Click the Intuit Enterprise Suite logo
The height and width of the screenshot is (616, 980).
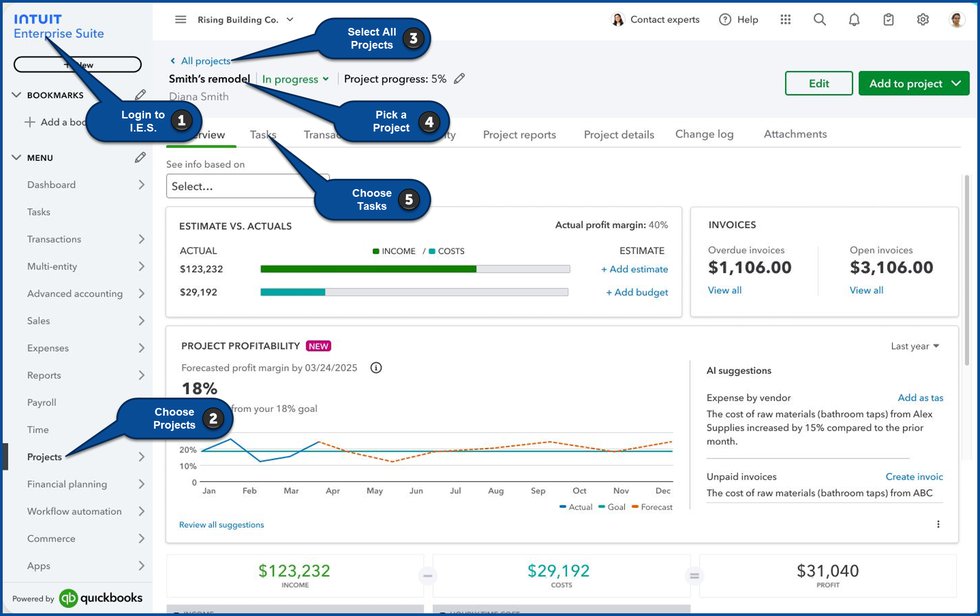point(59,26)
